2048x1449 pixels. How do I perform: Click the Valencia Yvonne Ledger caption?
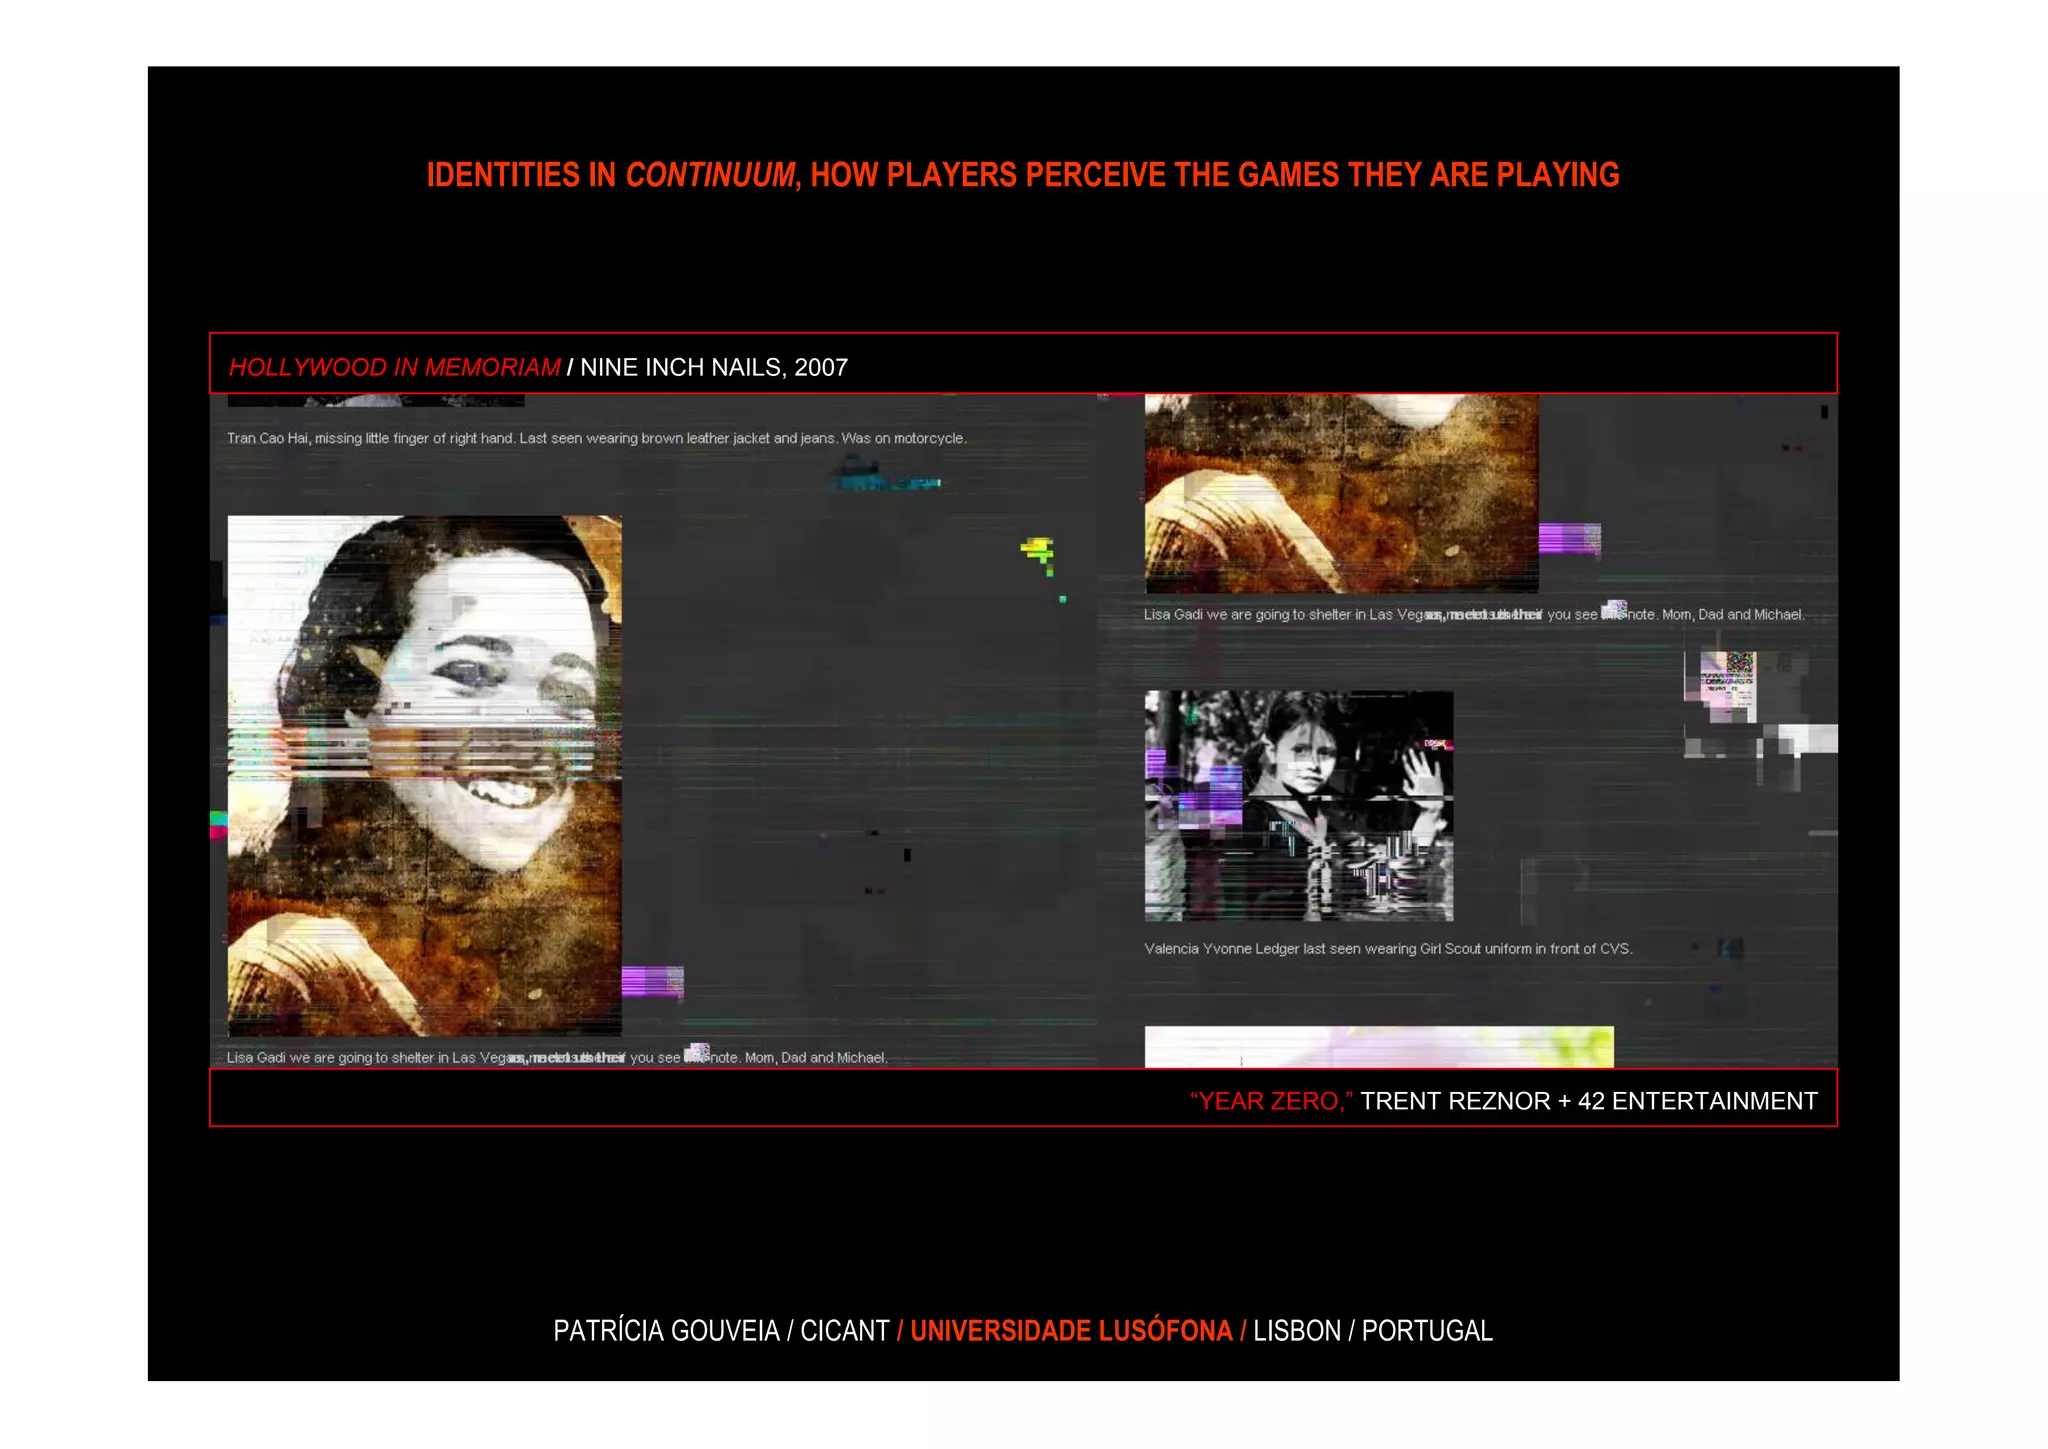coord(1388,948)
